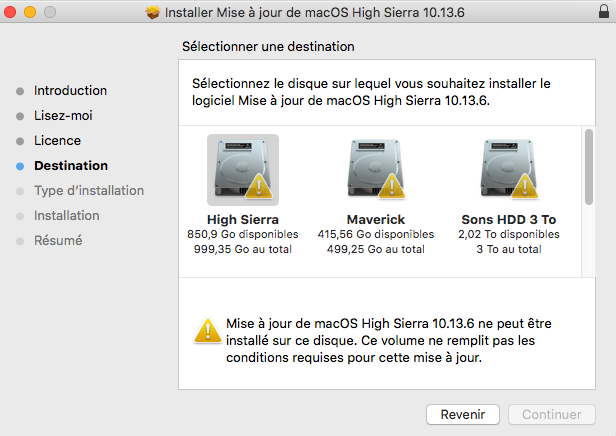Click the installer package icon in title bar
Viewport: 616px width, 436px height.
click(x=153, y=13)
